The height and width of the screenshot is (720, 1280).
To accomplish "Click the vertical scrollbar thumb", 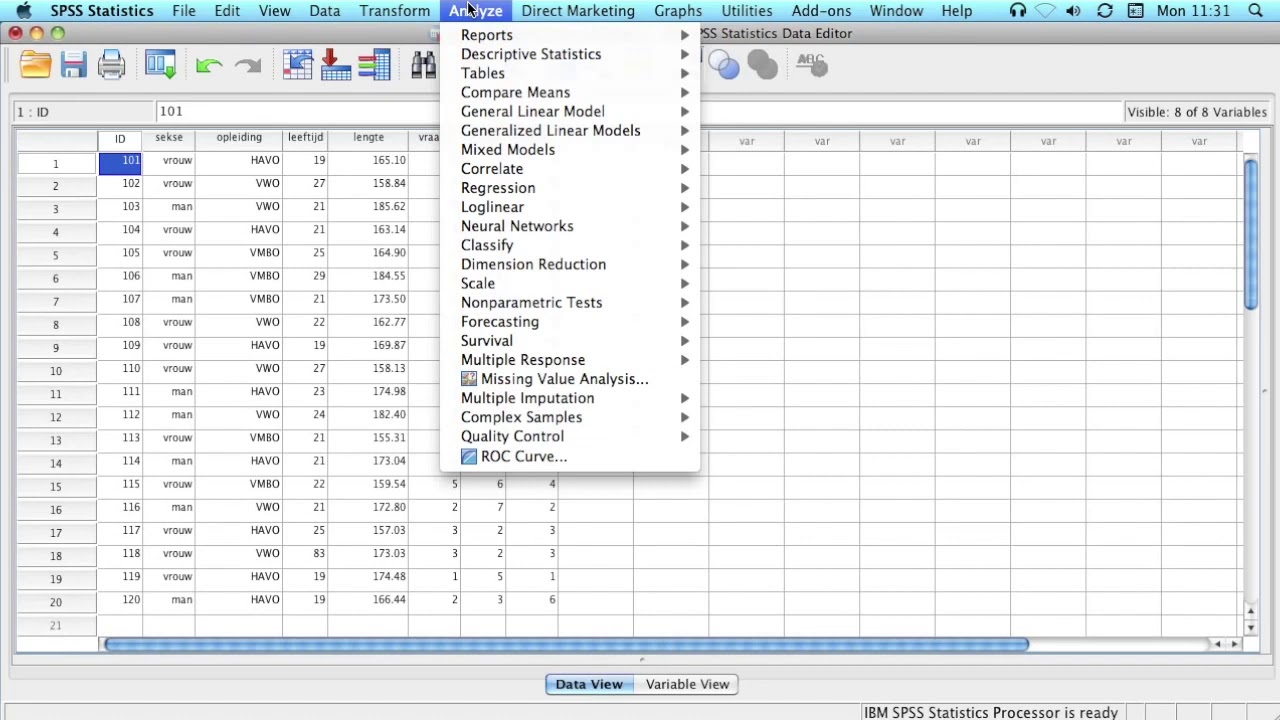I will 1250,234.
